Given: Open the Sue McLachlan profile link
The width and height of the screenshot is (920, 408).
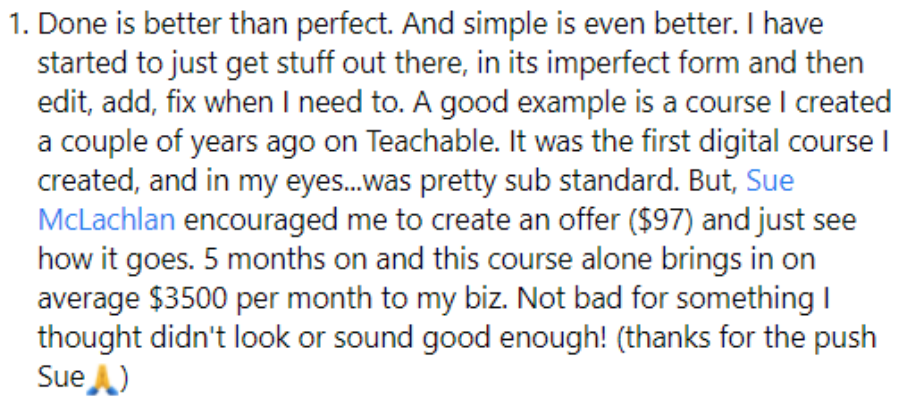Looking at the screenshot, I should (770, 183).
